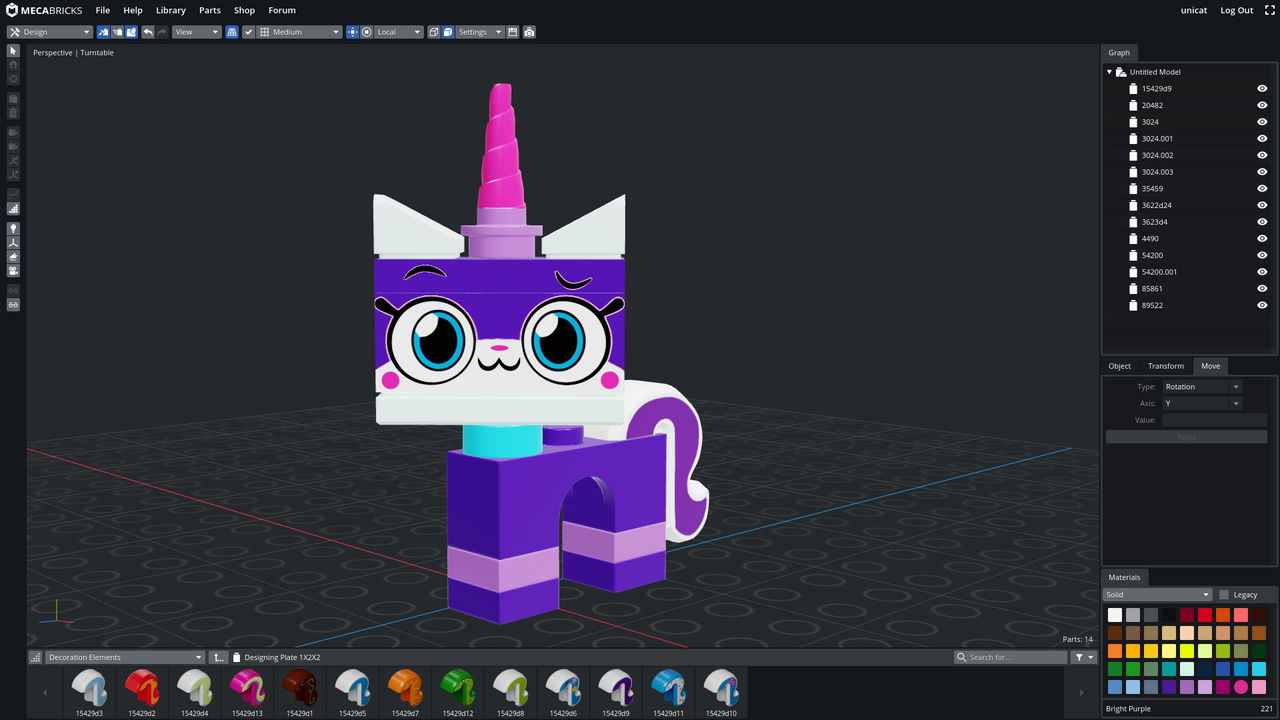Open the Axis dropdown in the Move panel
Viewport: 1280px width, 720px height.
pos(1202,403)
